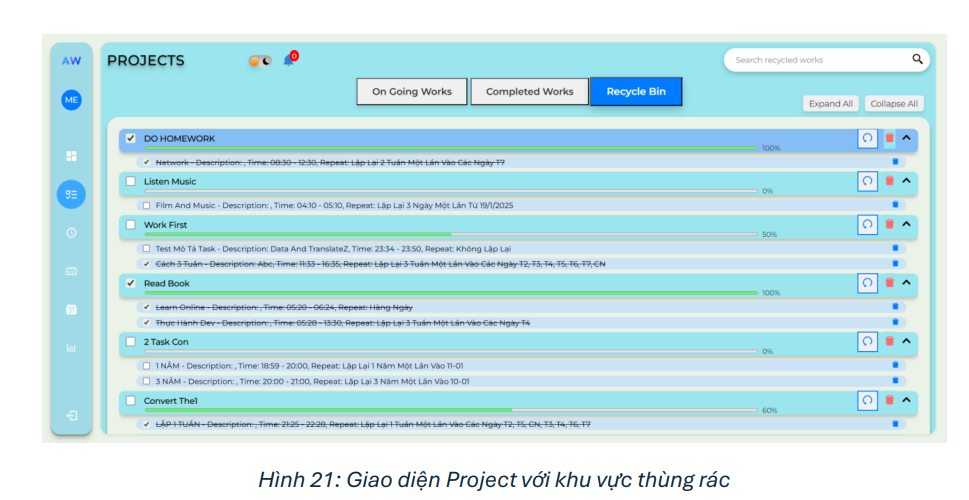This screenshot has height=500, width=969.
Task: Click the Collapse All button
Action: [x=894, y=104]
